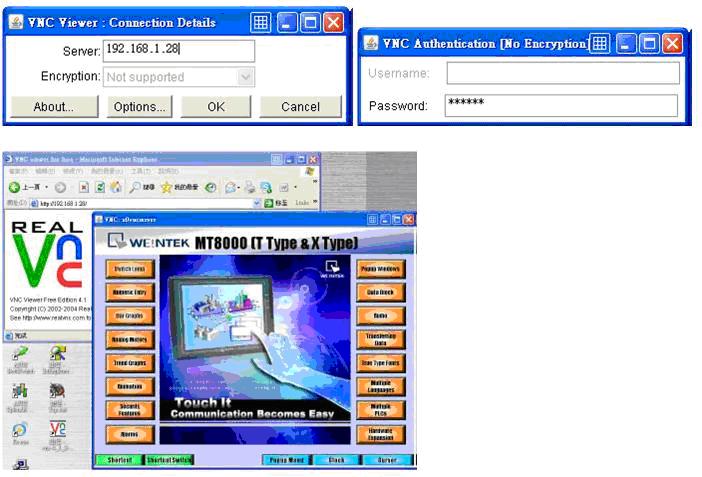The image size is (702, 477).
Task: Click the Internet Explorer address bar URL
Action: click(x=64, y=203)
